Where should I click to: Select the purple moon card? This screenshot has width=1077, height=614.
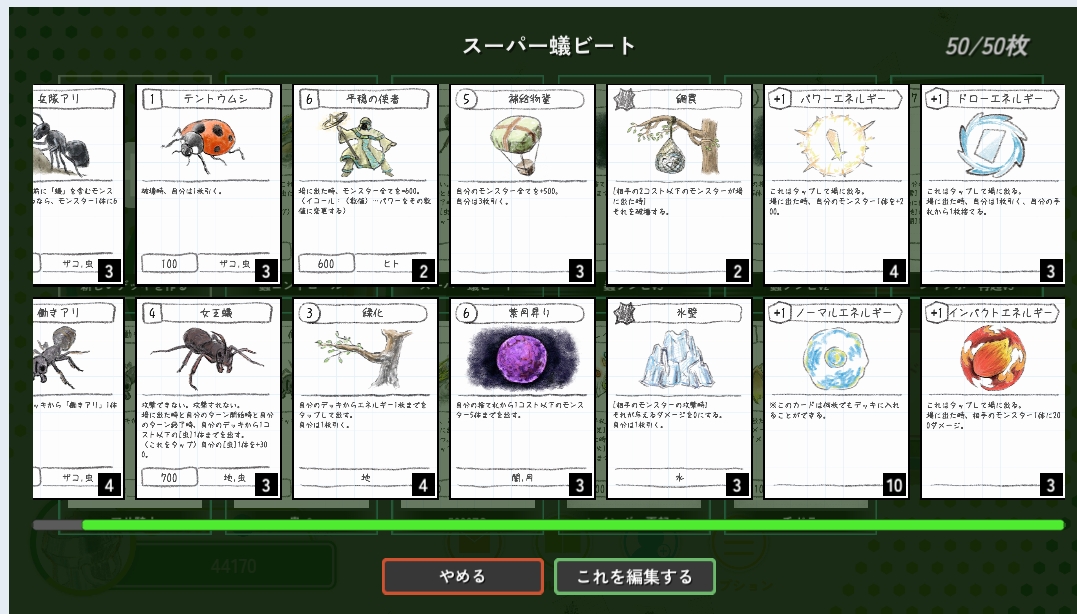[522, 398]
